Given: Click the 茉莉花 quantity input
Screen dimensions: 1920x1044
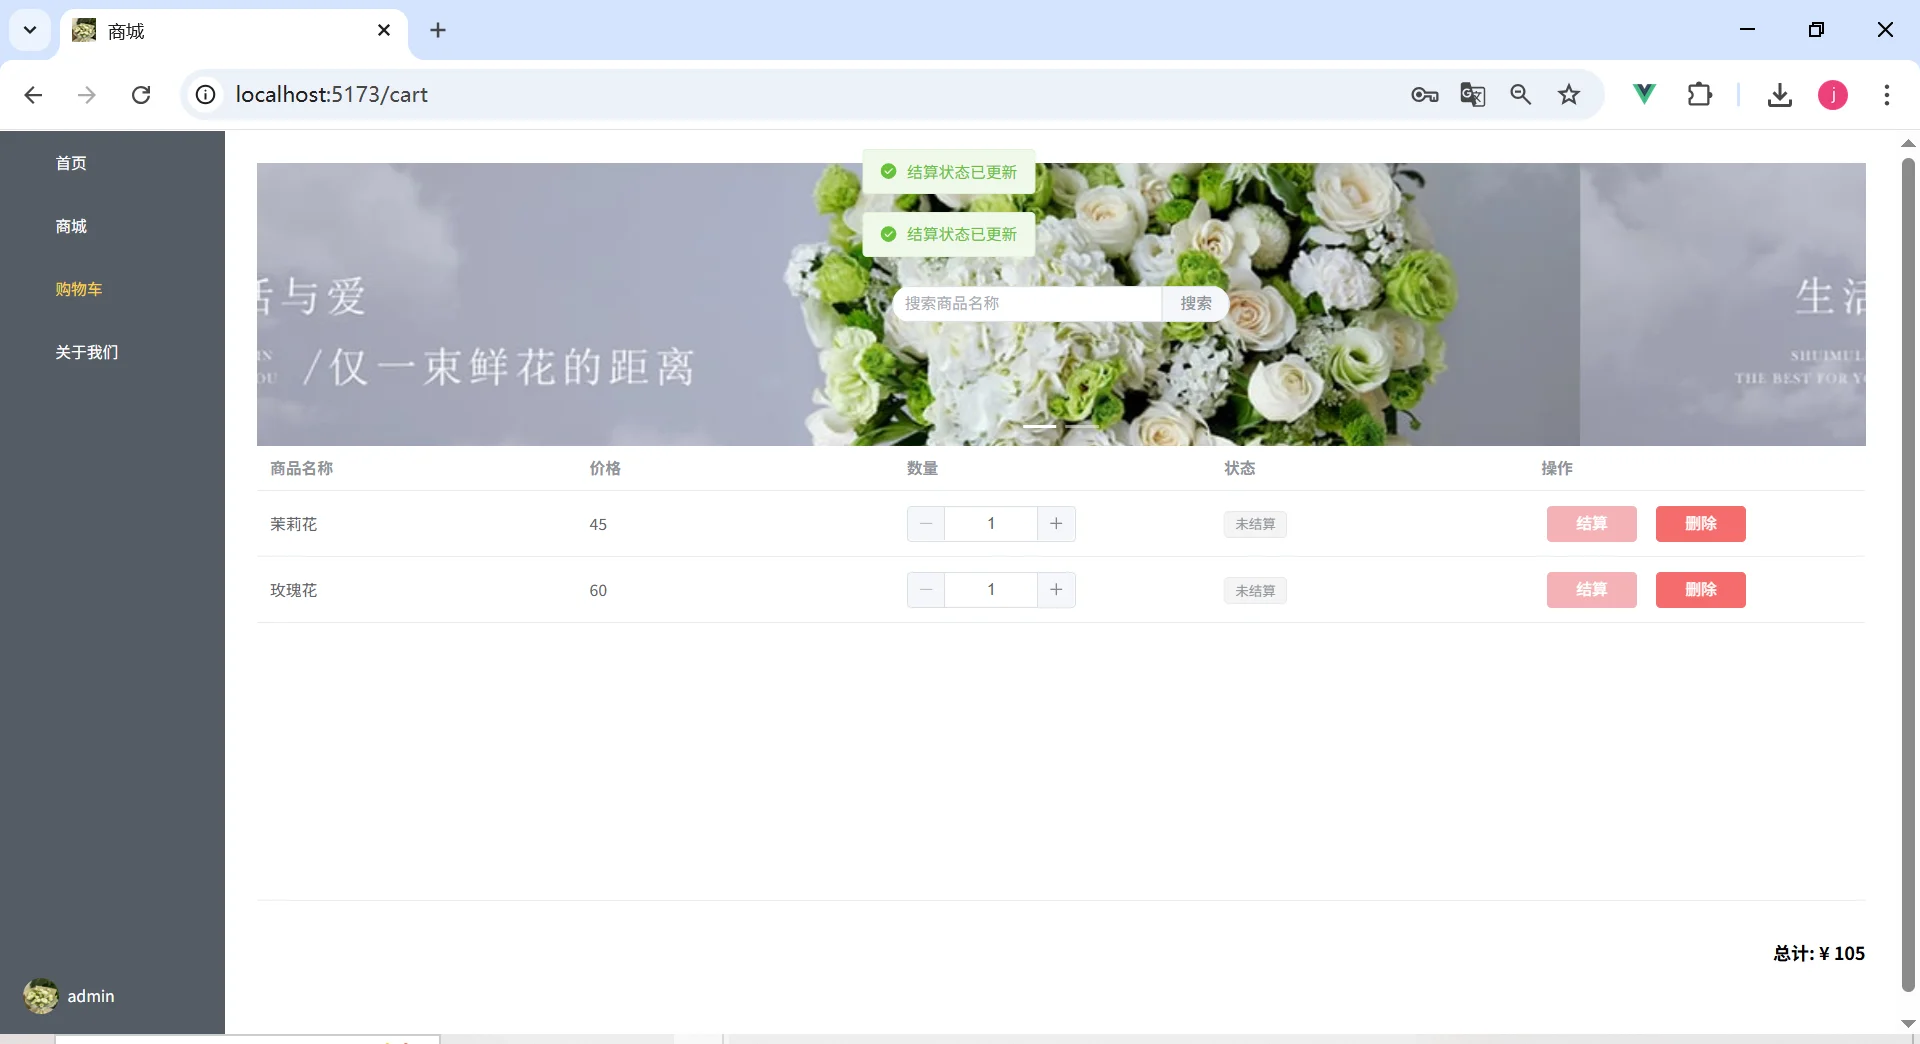Looking at the screenshot, I should pos(991,524).
